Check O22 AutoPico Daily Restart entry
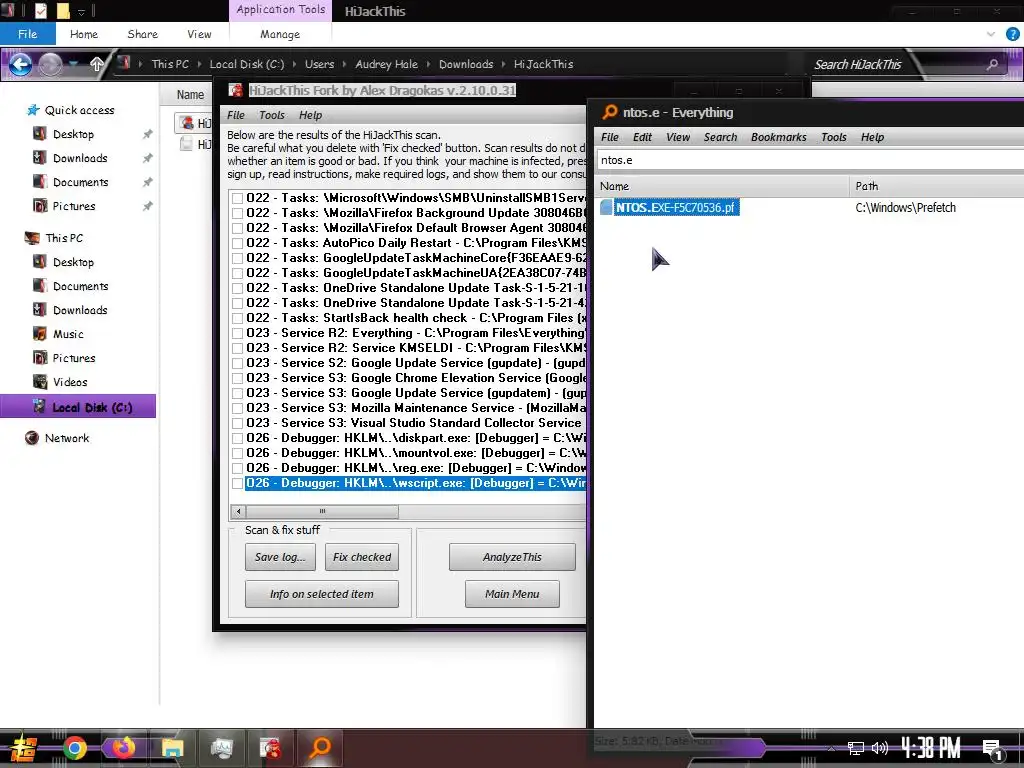 click(238, 243)
